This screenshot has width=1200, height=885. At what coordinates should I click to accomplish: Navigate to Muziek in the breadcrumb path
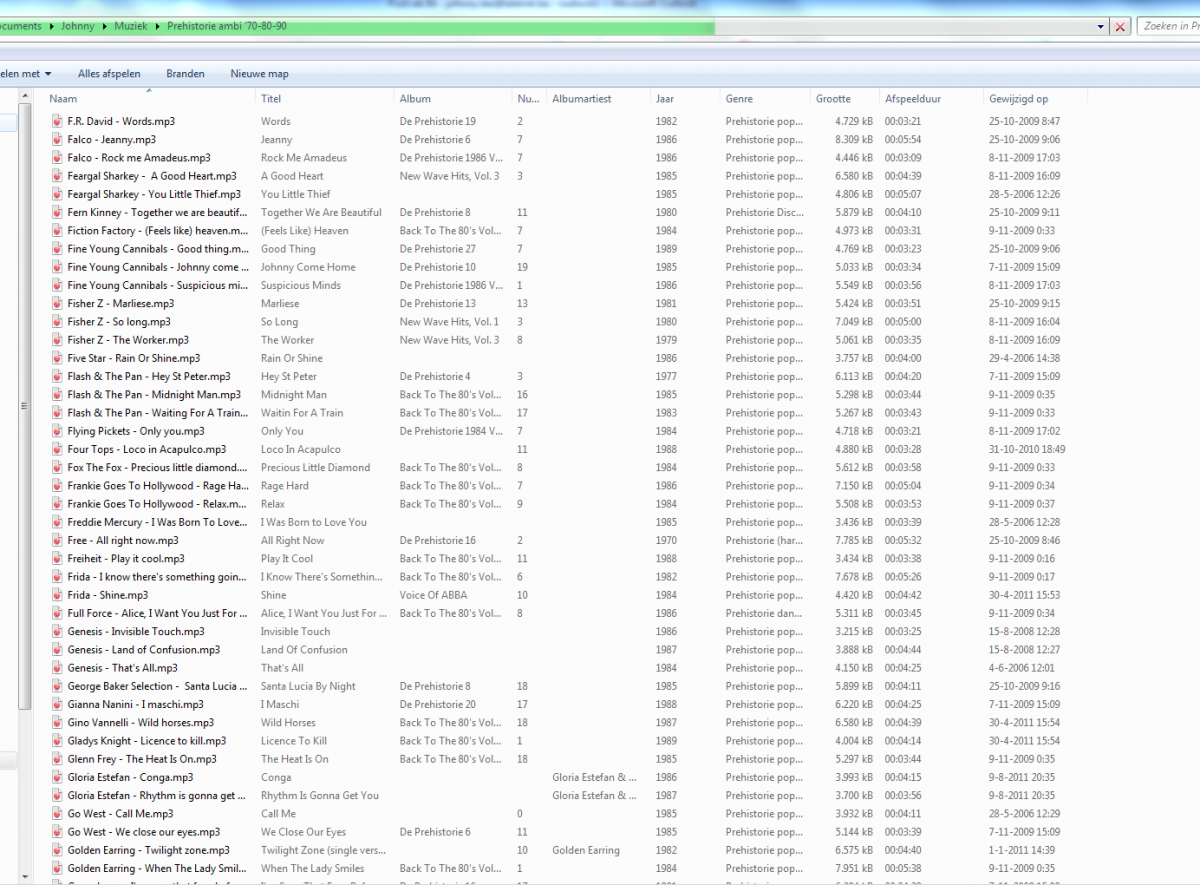click(x=130, y=26)
